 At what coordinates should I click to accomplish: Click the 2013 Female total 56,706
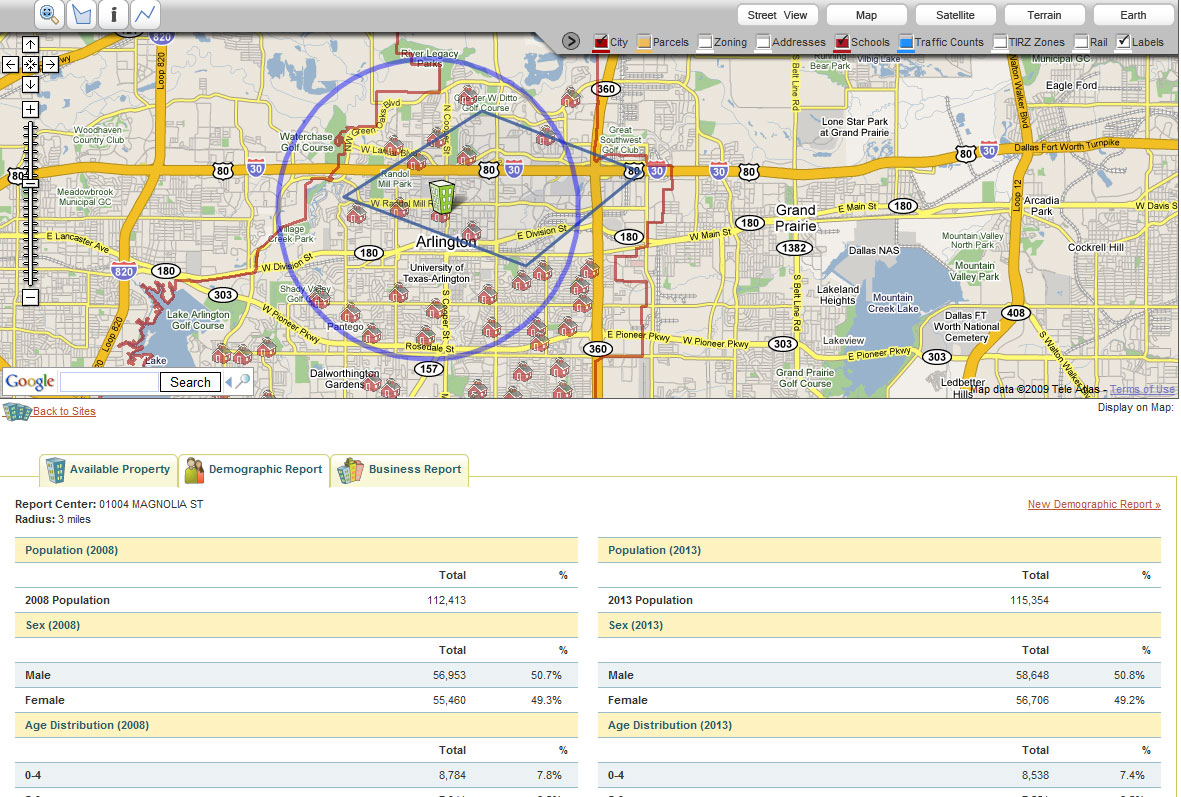pyautogui.click(x=1032, y=701)
